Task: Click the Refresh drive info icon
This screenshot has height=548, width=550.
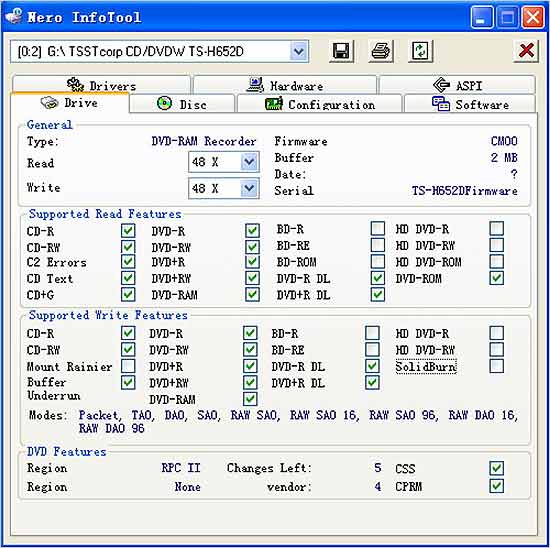Action: [420, 51]
